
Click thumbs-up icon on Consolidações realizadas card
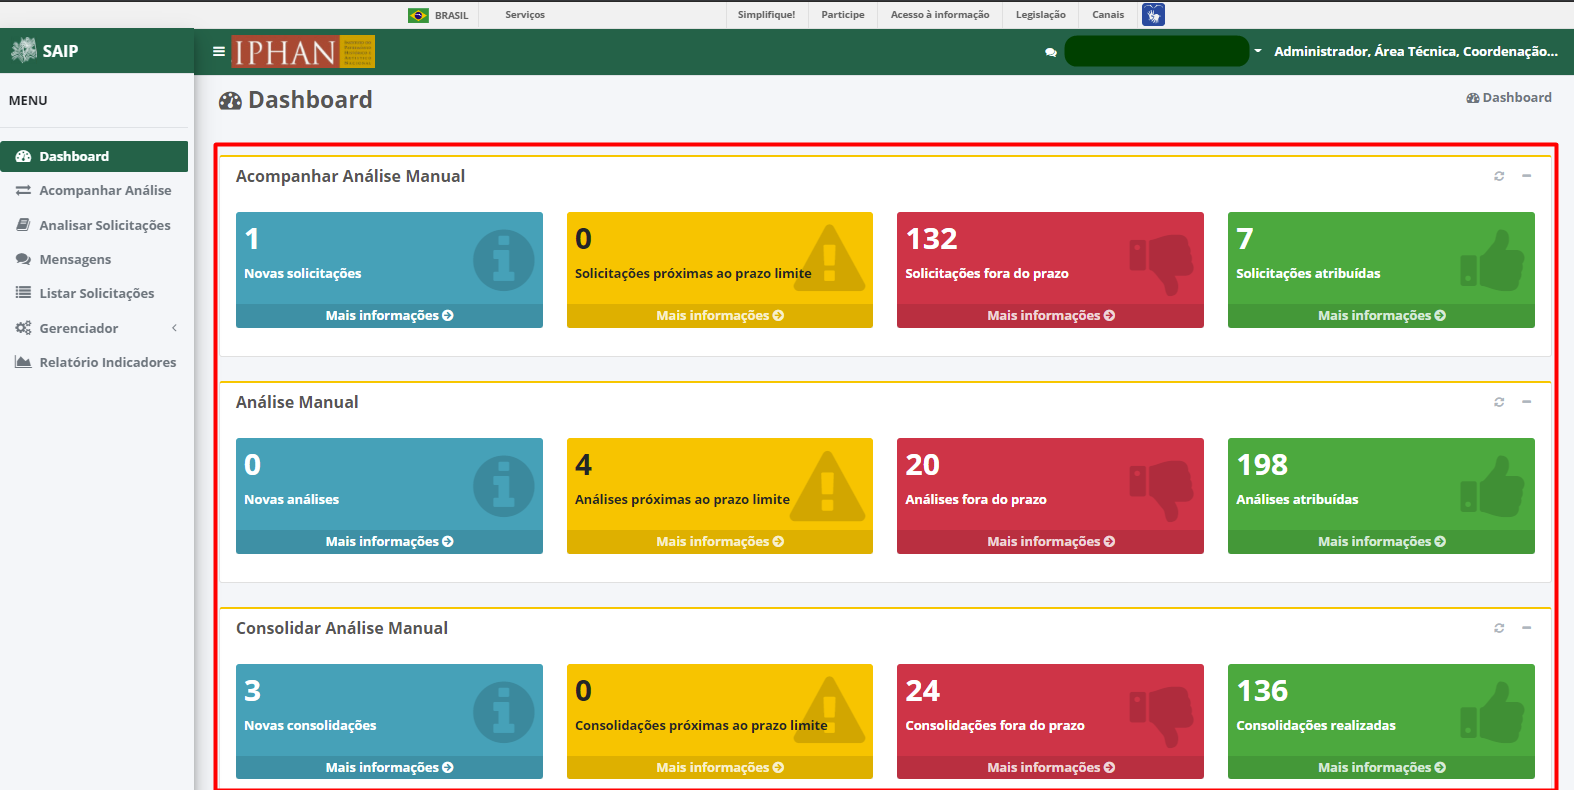1493,712
